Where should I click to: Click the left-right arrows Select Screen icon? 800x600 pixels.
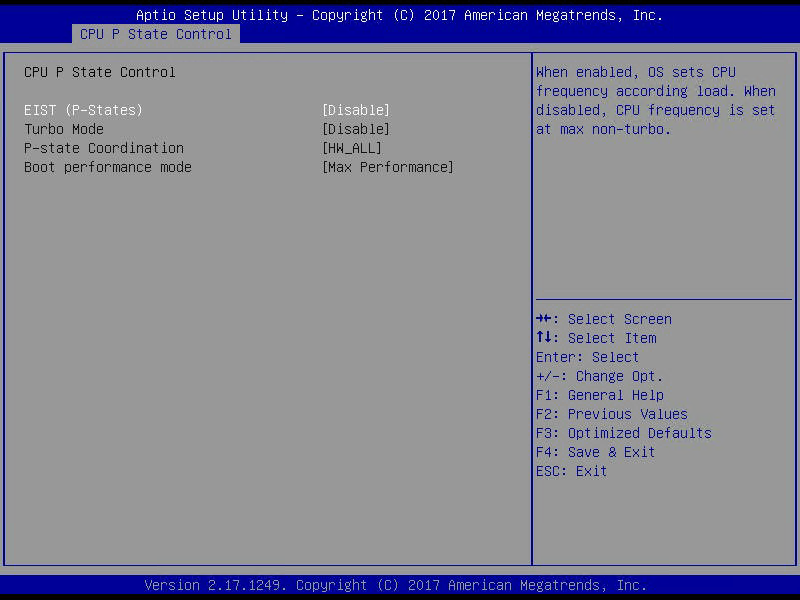544,319
